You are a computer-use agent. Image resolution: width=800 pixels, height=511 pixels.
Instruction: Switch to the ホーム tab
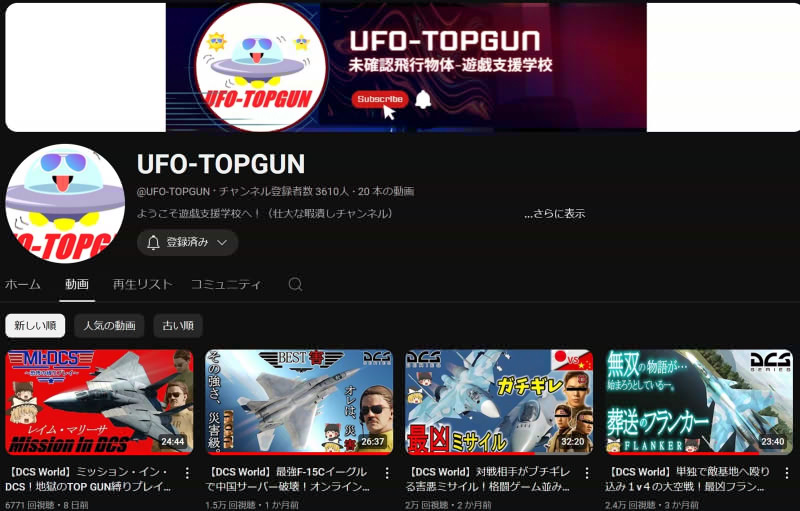pyautogui.click(x=22, y=284)
